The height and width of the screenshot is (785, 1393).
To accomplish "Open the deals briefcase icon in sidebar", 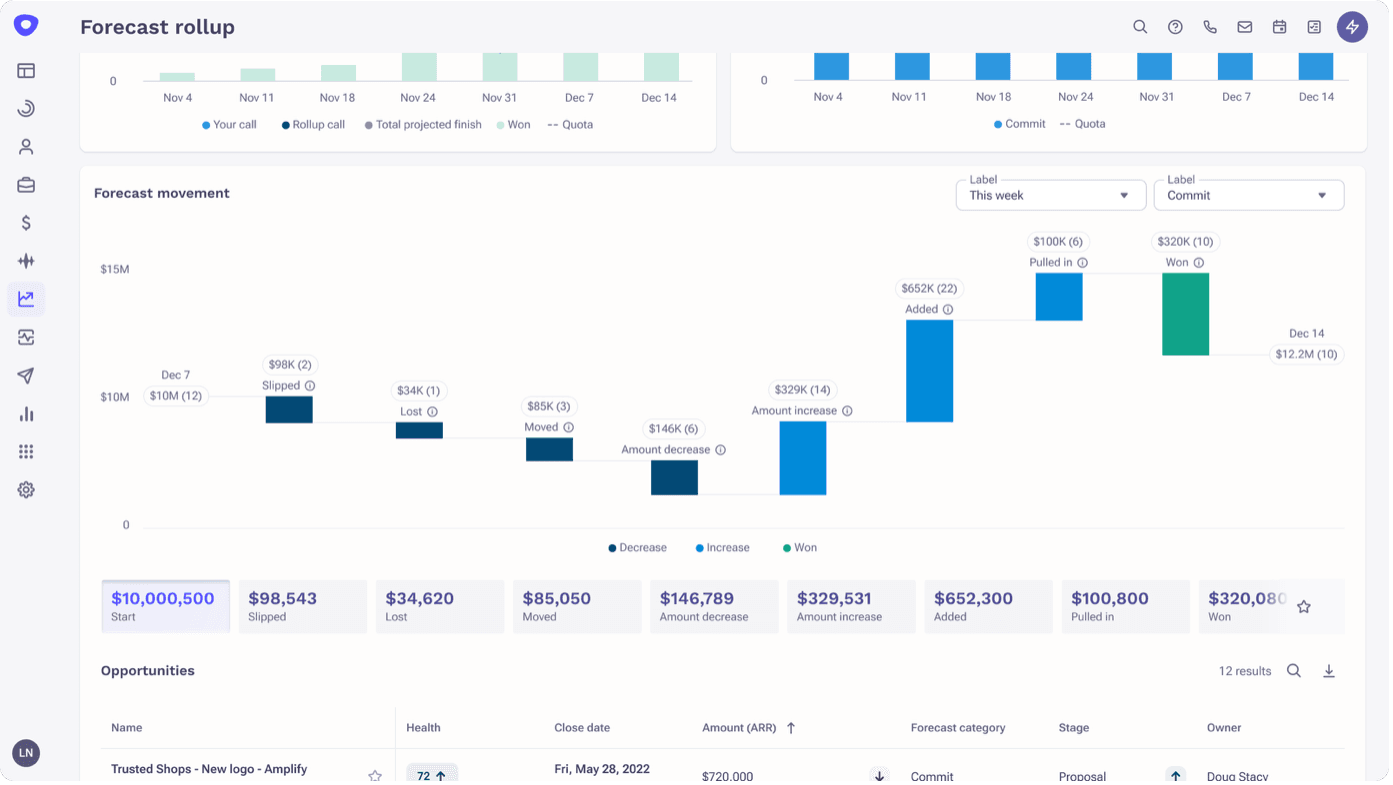I will tap(25, 184).
